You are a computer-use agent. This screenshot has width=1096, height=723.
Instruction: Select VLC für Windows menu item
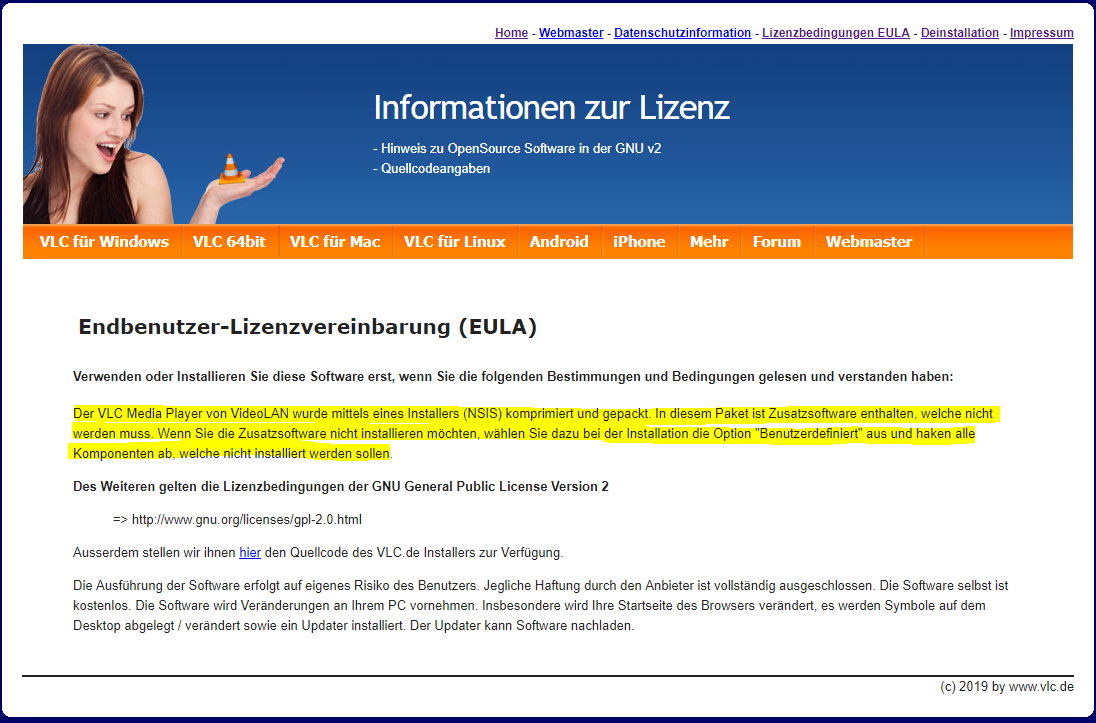pyautogui.click(x=103, y=242)
